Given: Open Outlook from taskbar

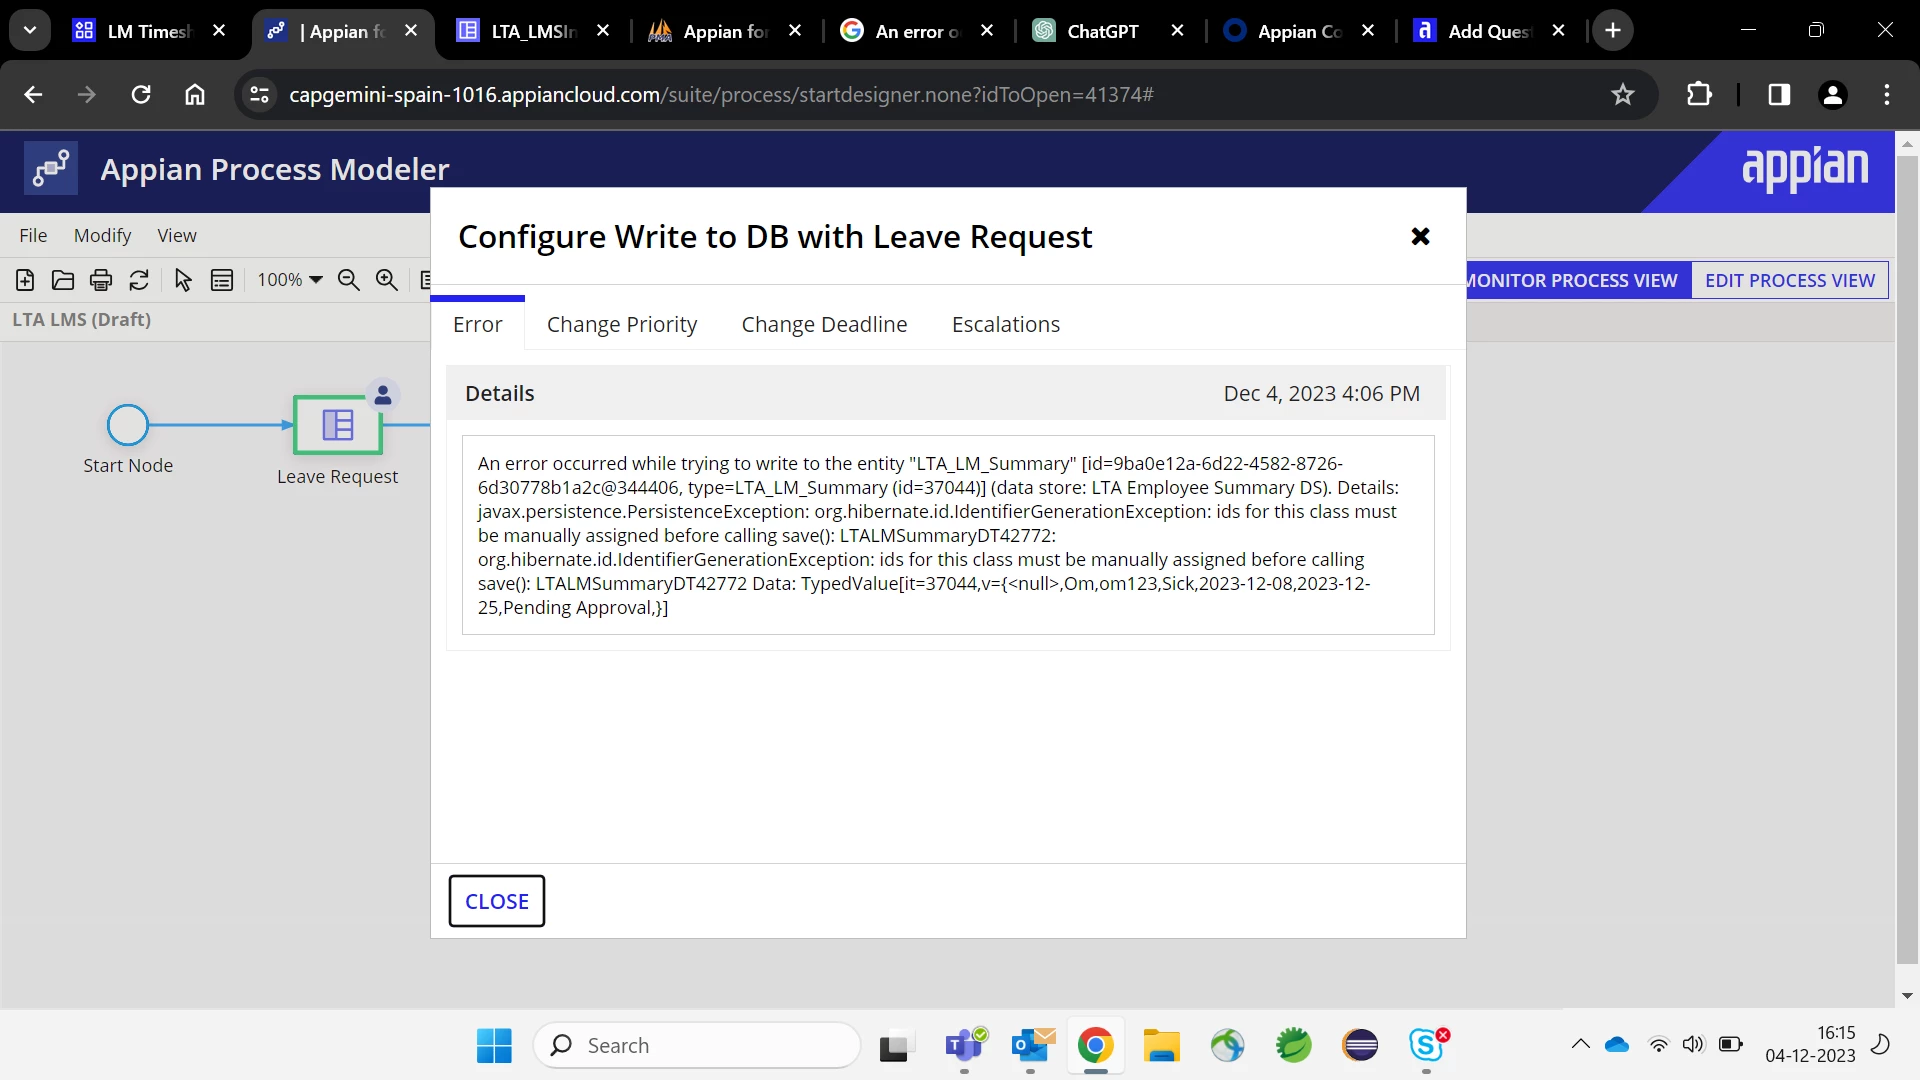Looking at the screenshot, I should click(1031, 1046).
